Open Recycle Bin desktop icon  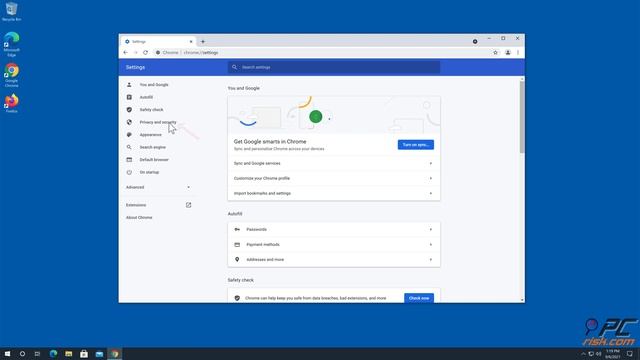coord(11,11)
